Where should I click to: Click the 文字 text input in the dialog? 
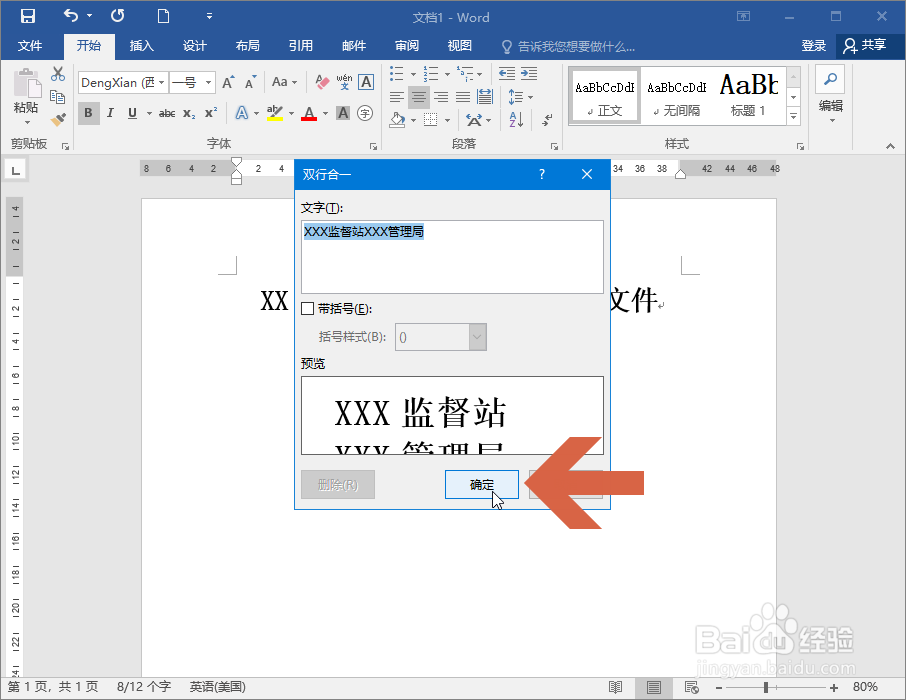tap(452, 257)
